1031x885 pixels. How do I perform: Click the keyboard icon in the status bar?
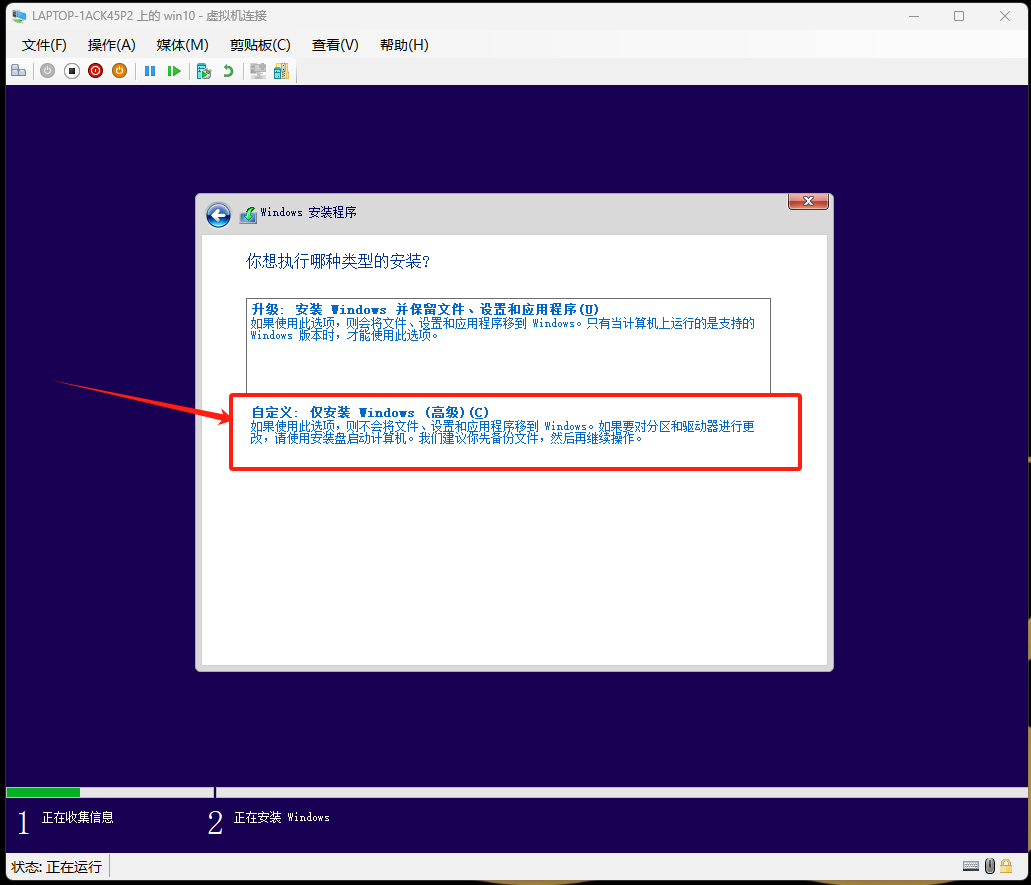pyautogui.click(x=971, y=866)
